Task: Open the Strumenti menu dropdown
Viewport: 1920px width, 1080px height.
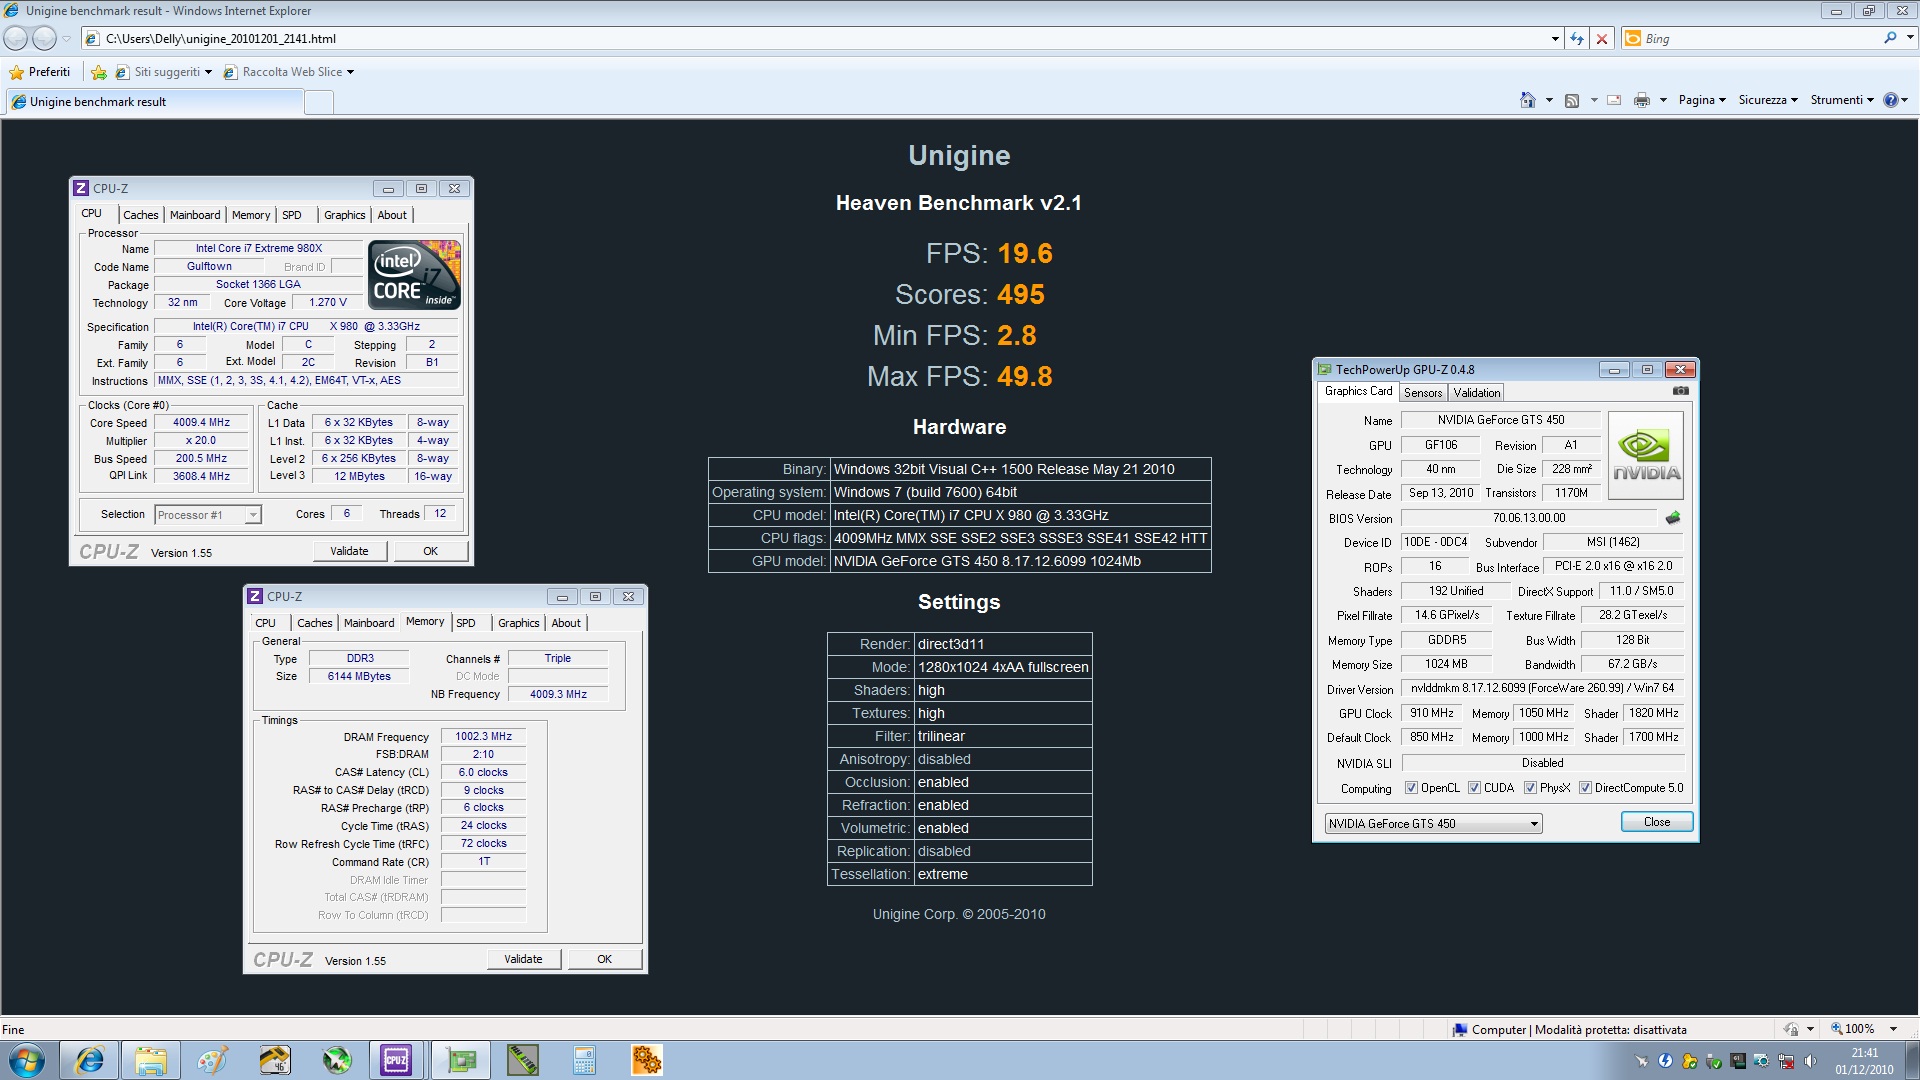Action: tap(1841, 100)
